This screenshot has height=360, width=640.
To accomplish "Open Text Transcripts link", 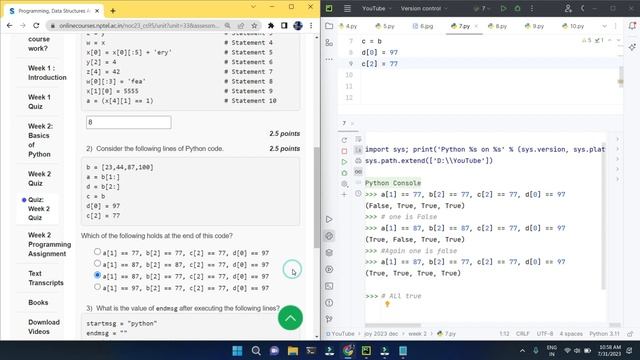I will [x=46, y=278].
